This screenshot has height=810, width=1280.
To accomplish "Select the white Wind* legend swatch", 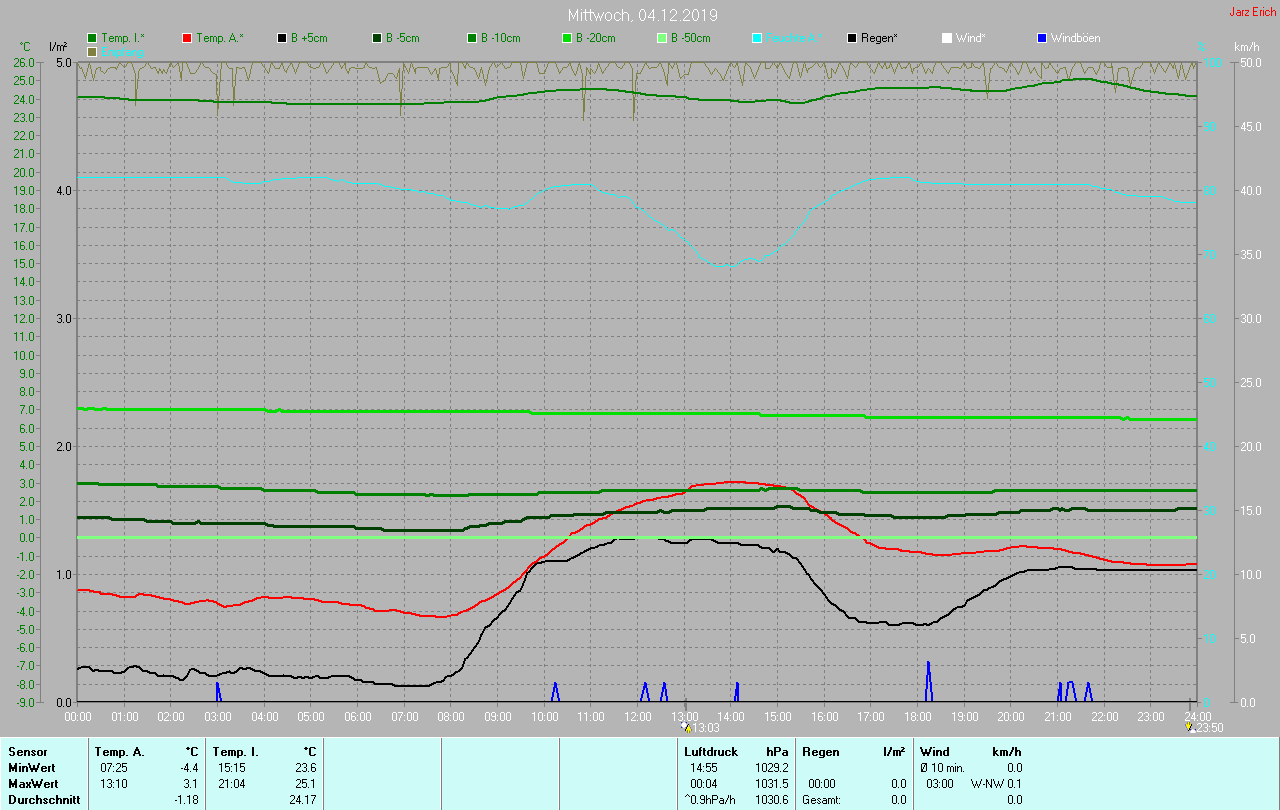I will coord(947,38).
